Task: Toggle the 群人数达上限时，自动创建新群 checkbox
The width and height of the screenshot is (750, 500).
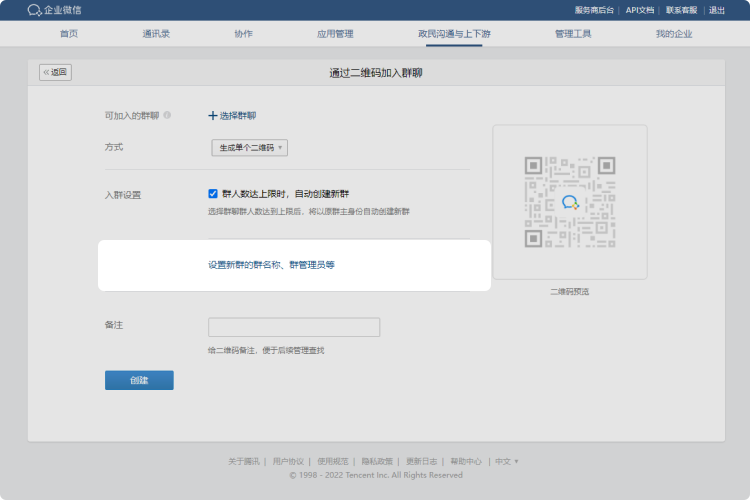Action: [213, 193]
